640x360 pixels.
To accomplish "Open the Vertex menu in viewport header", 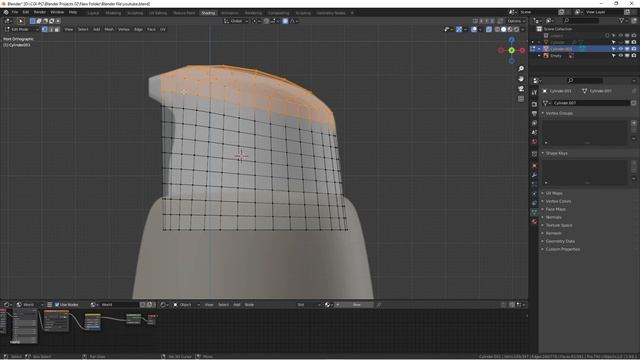I will point(124,29).
